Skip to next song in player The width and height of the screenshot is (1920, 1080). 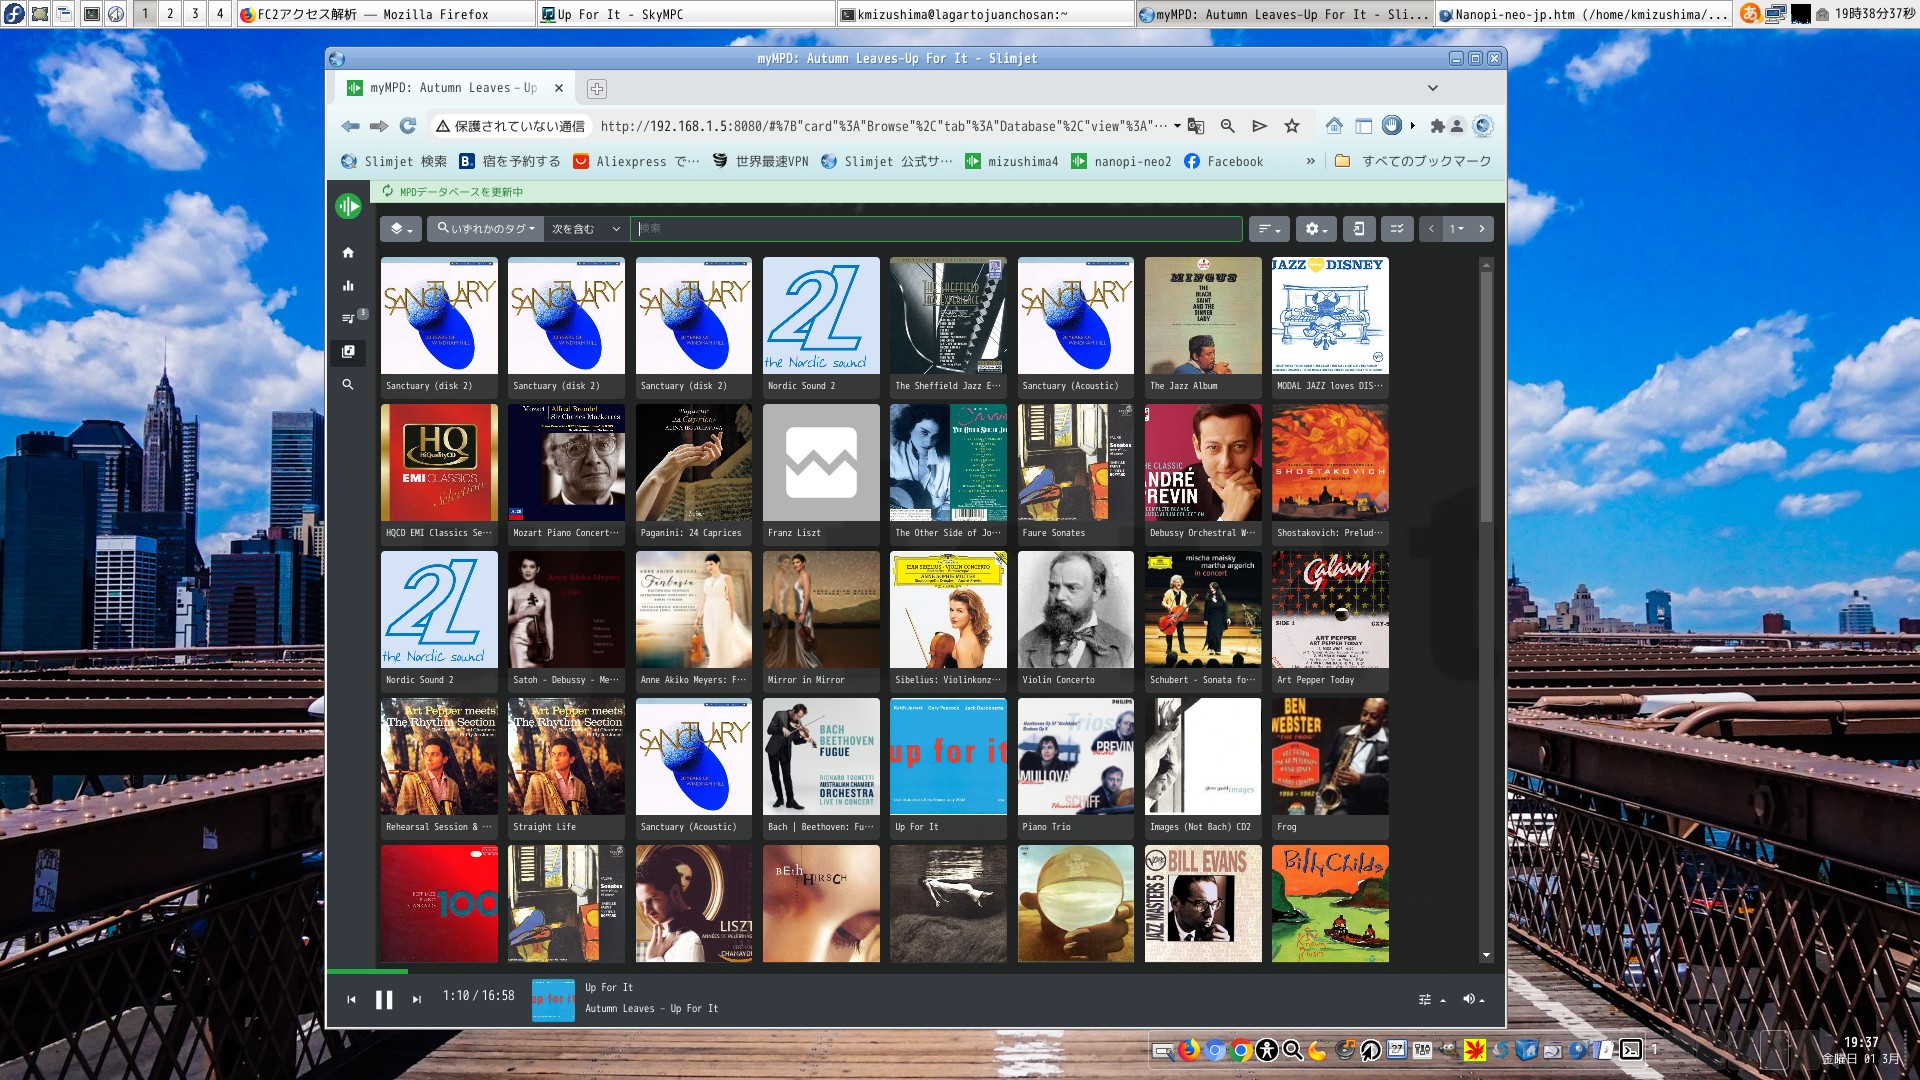coord(417,999)
